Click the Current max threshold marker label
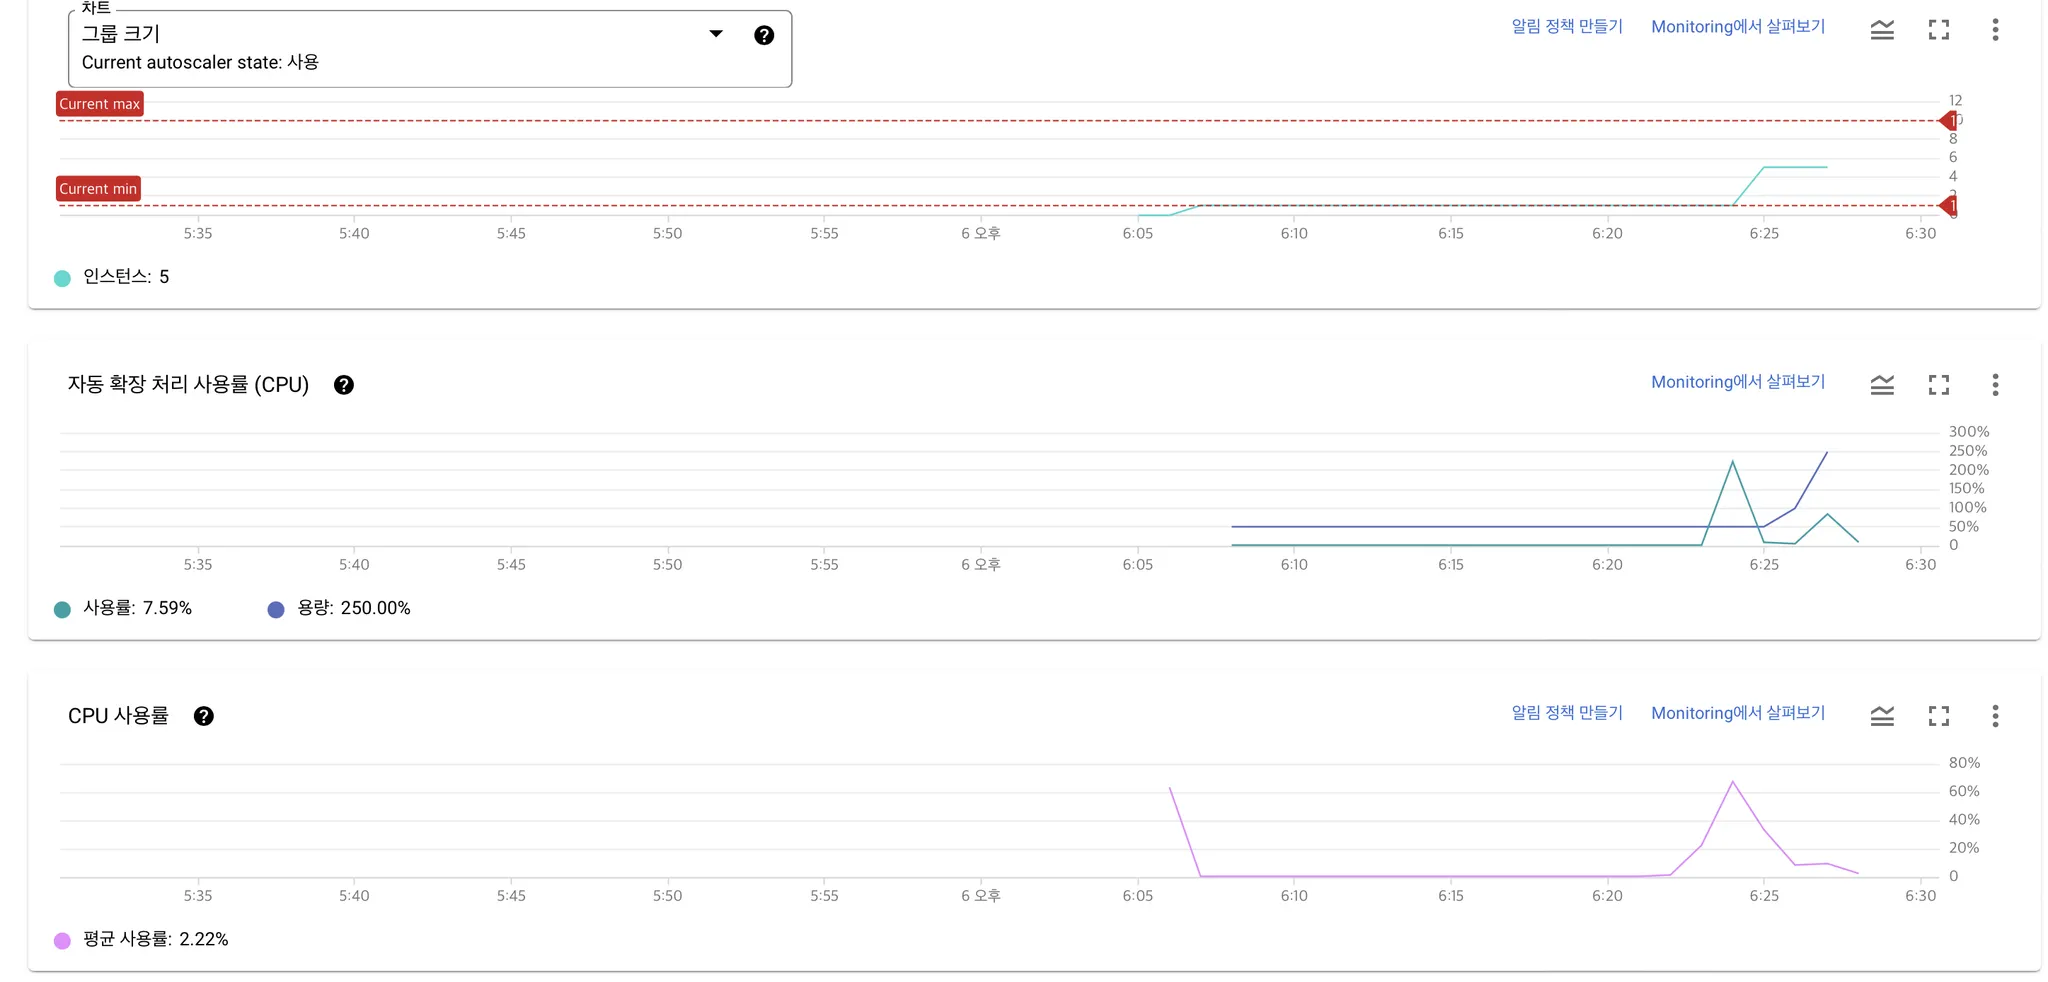Viewport: 2048px width, 982px height. click(100, 104)
